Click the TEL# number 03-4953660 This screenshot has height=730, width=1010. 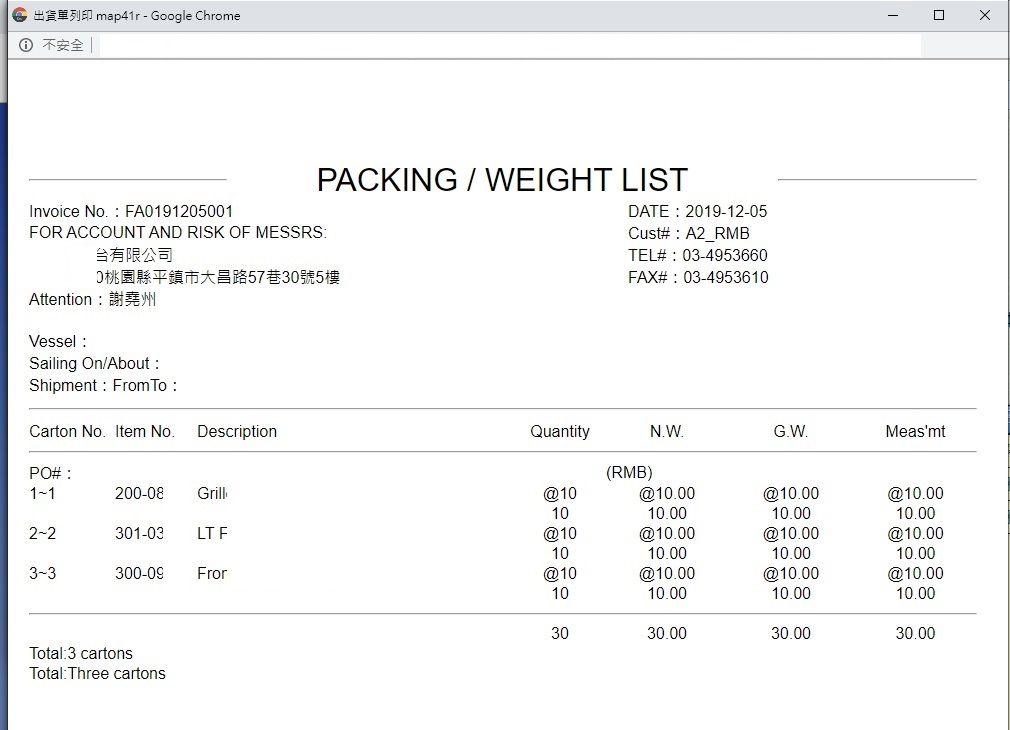tap(725, 255)
